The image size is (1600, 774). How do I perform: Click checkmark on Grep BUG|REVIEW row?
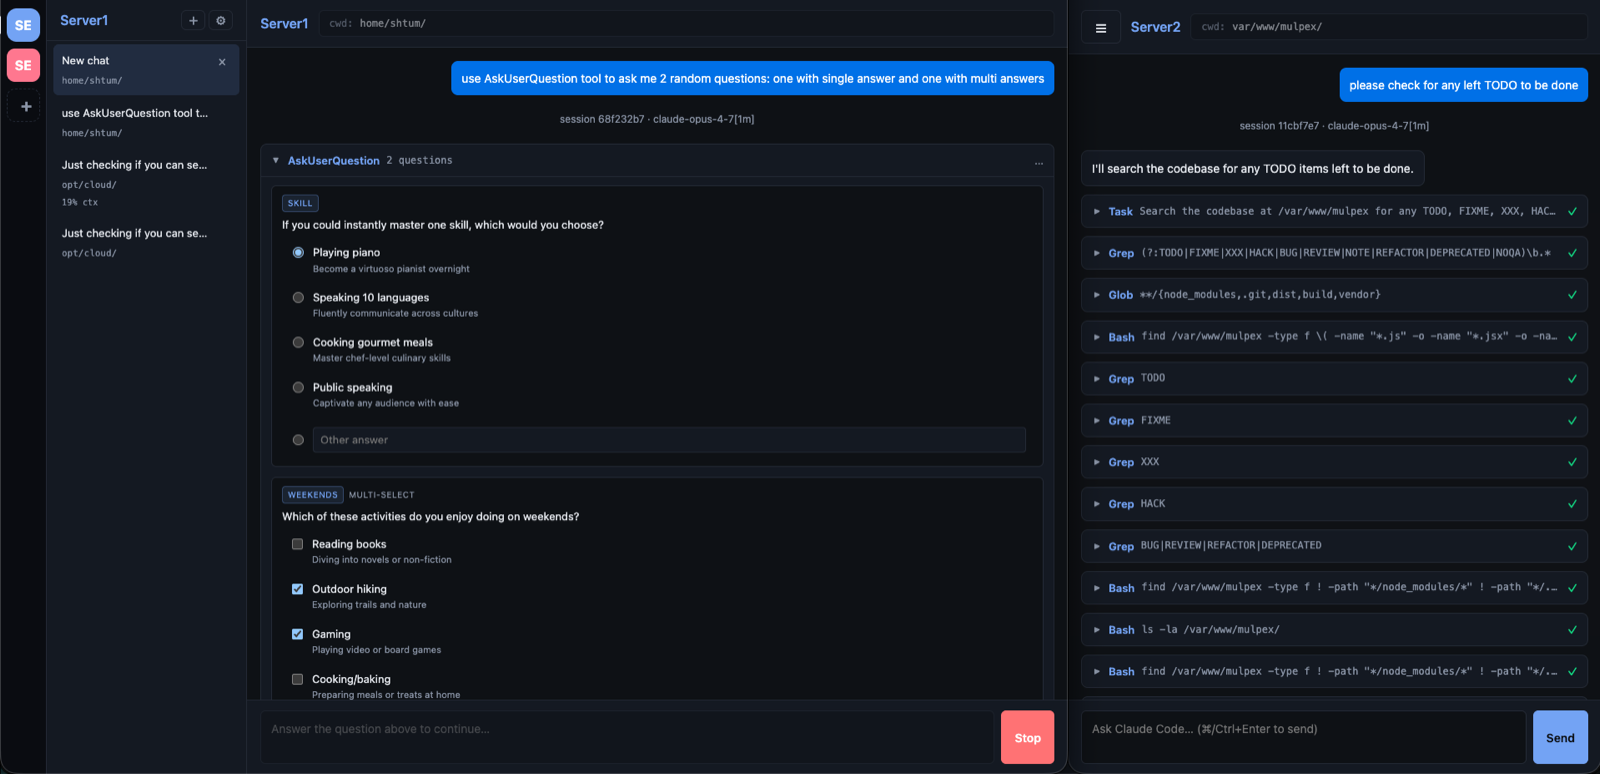[1572, 546]
